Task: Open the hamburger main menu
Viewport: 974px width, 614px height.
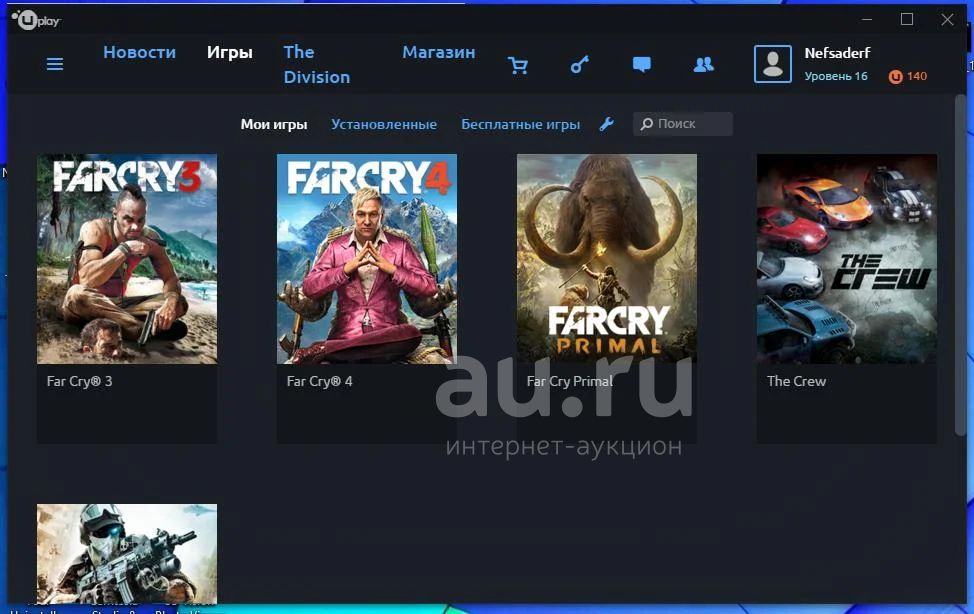Action: (55, 64)
